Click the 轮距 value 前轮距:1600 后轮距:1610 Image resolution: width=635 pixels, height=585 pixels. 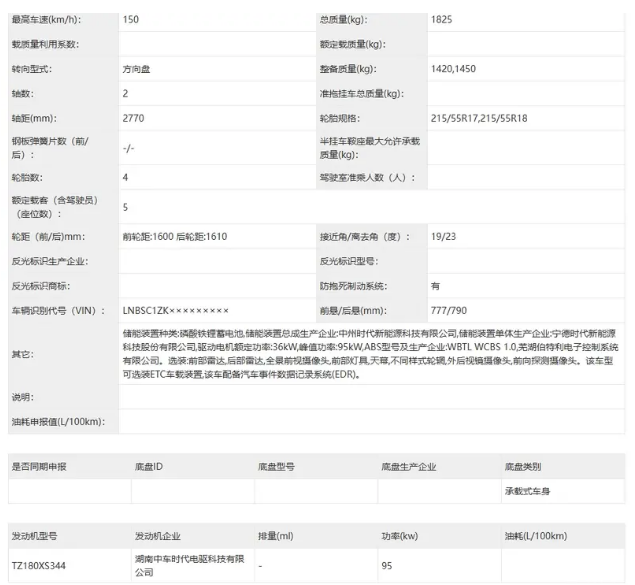(x=175, y=237)
